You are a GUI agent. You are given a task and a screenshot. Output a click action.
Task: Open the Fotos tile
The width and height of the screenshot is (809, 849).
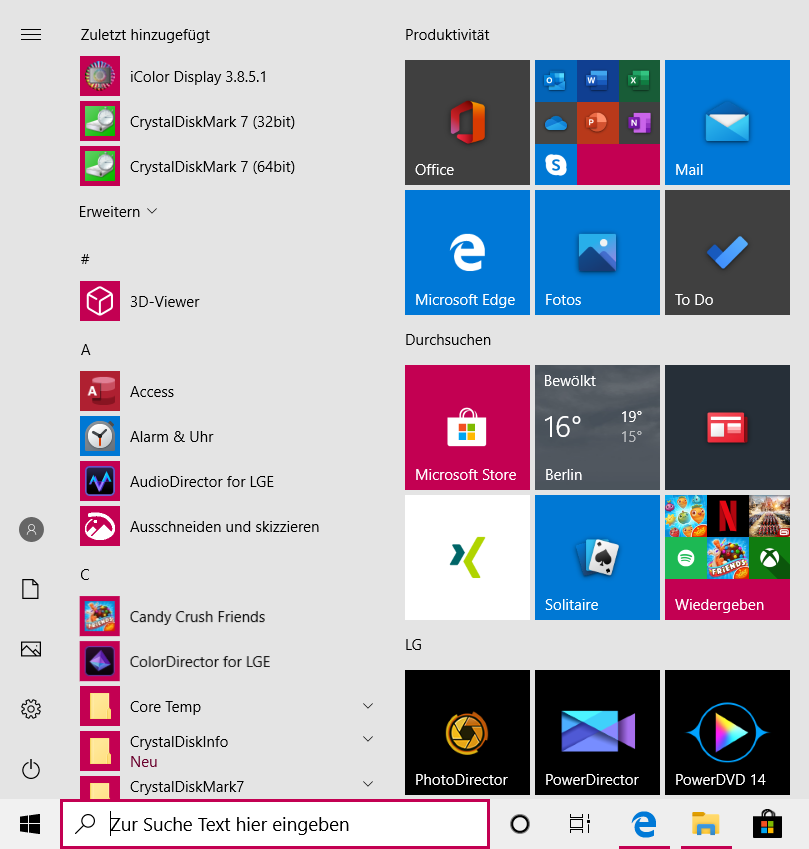[597, 252]
